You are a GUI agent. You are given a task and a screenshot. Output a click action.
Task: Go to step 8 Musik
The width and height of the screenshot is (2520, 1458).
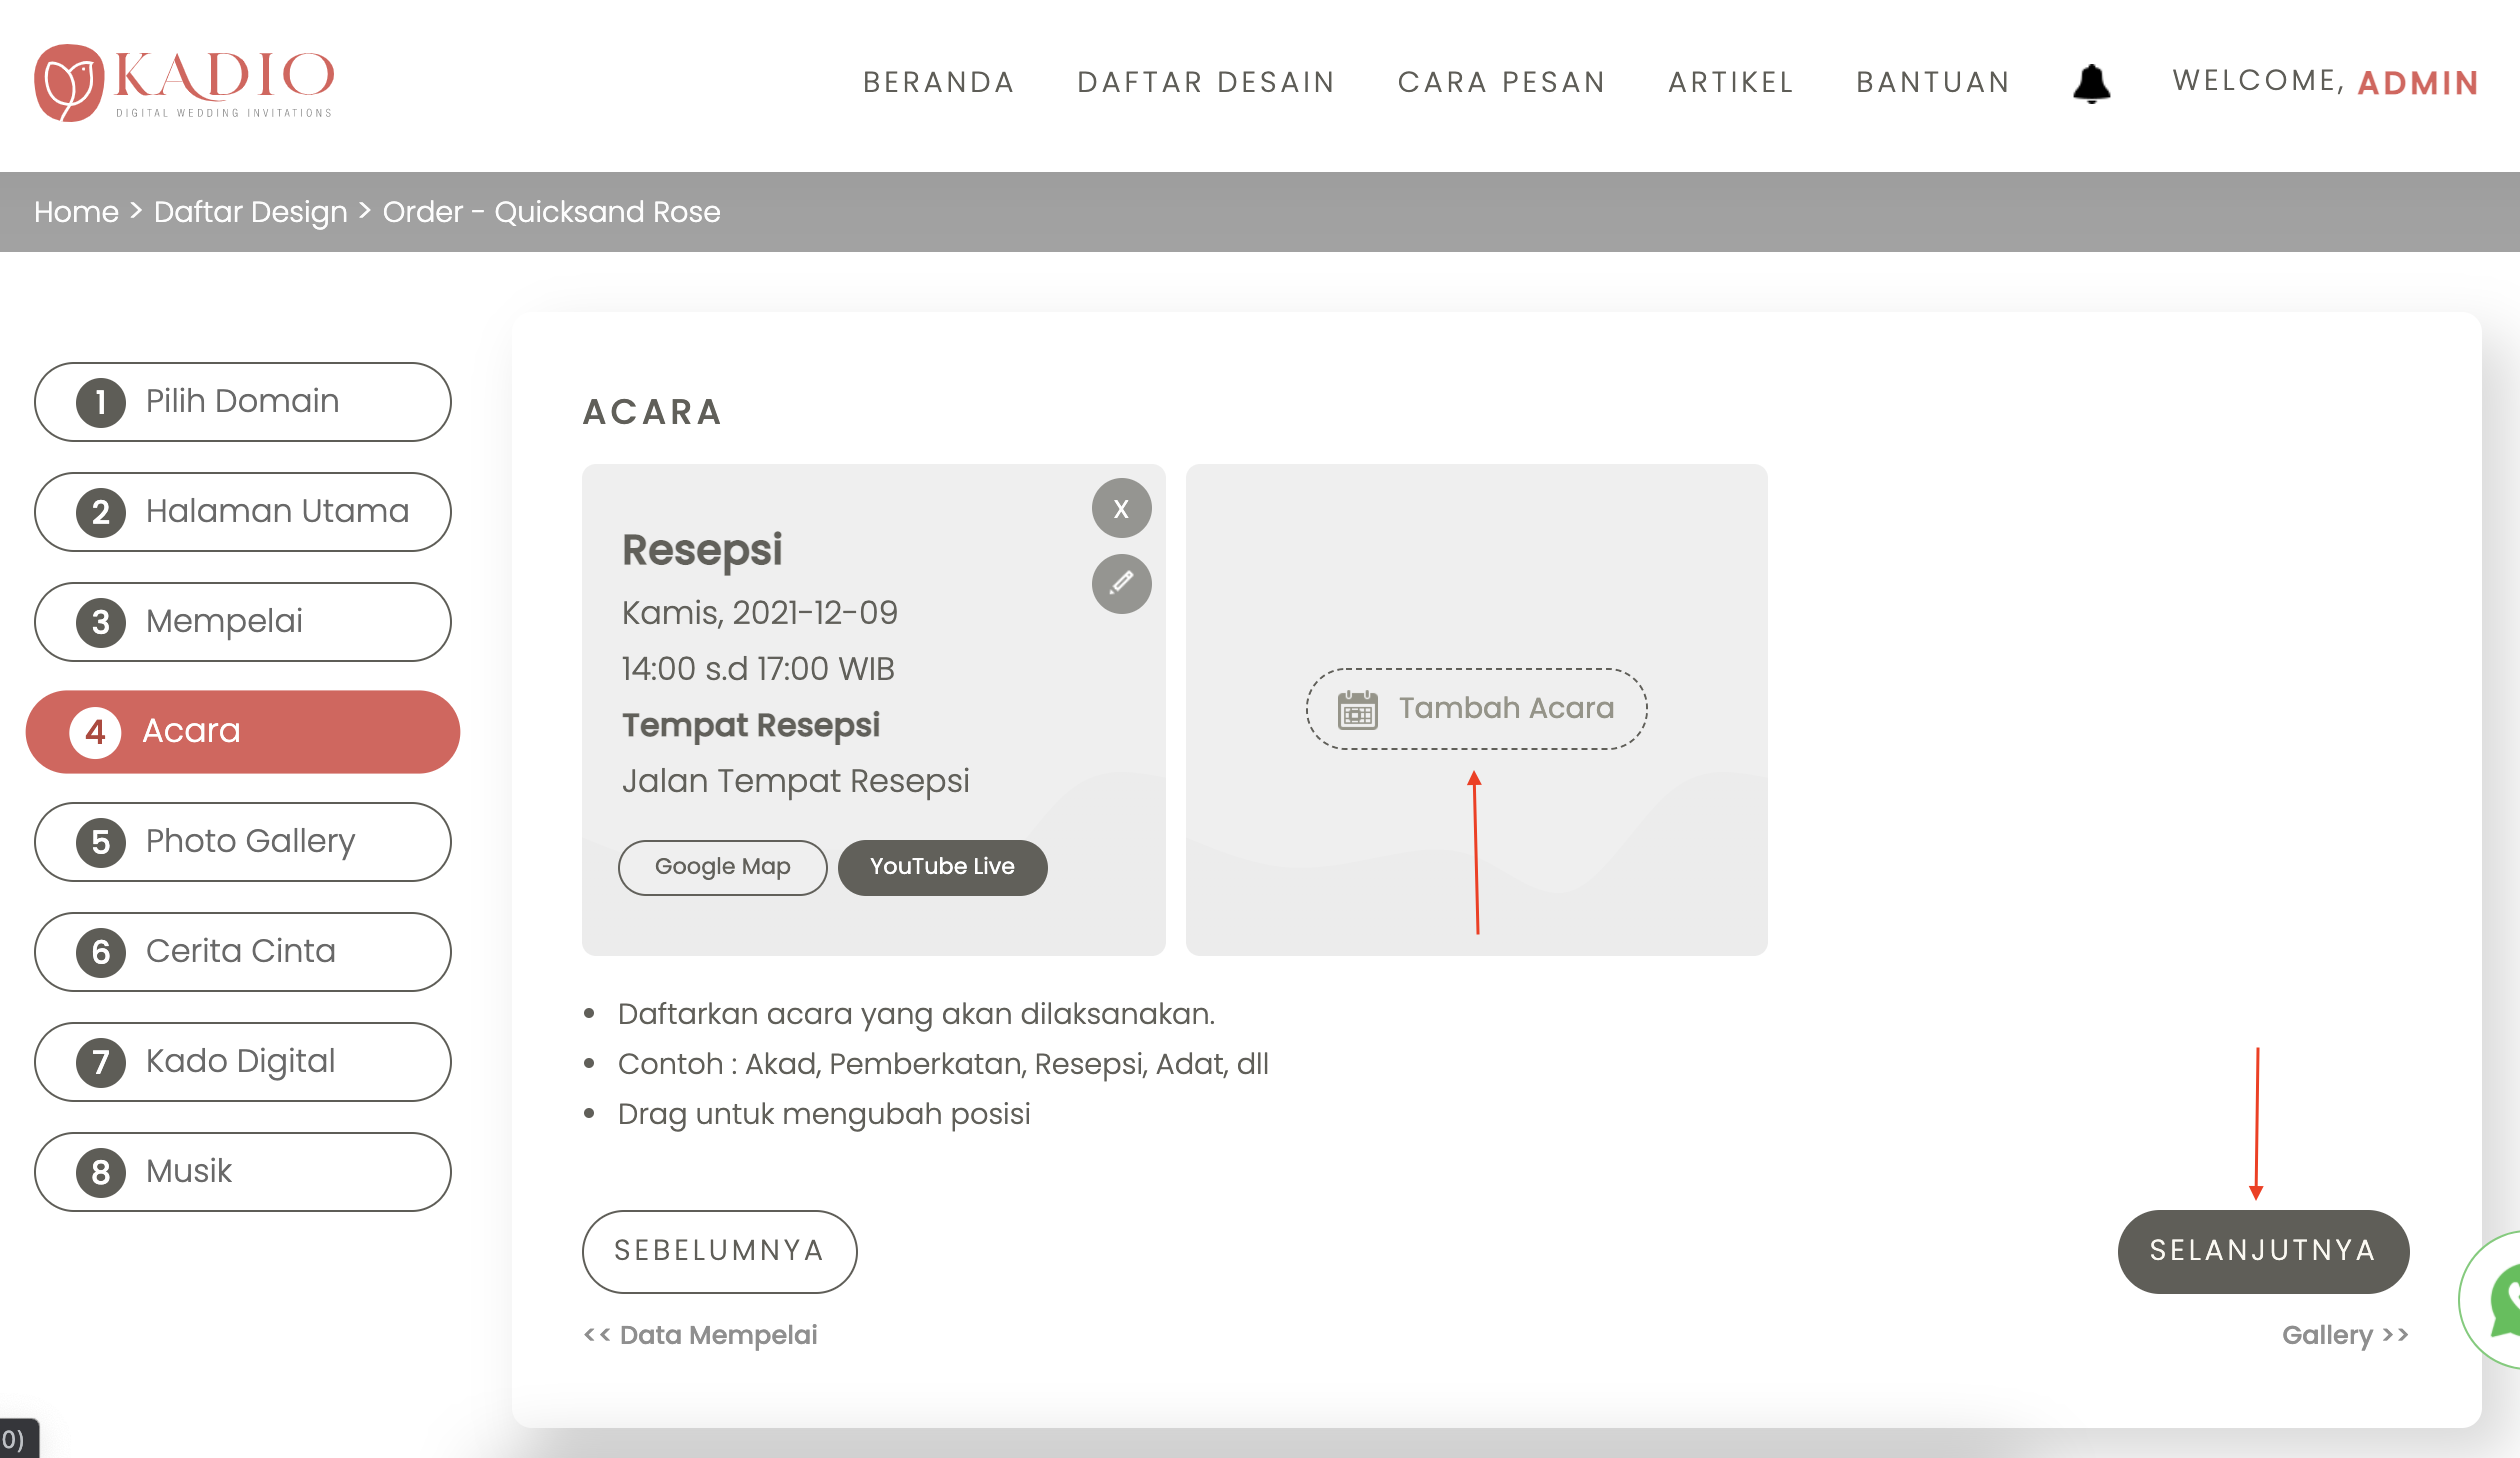pyautogui.click(x=243, y=1172)
